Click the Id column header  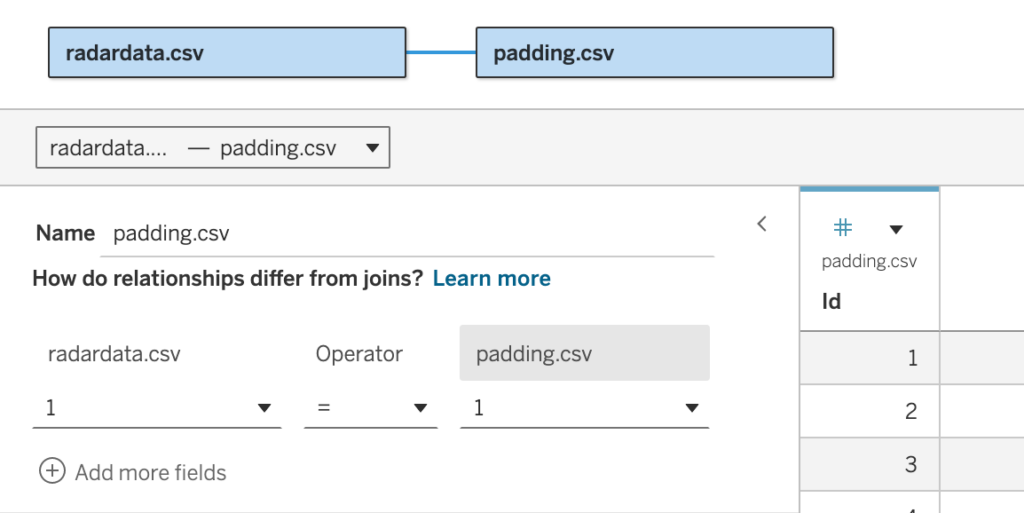pos(832,301)
